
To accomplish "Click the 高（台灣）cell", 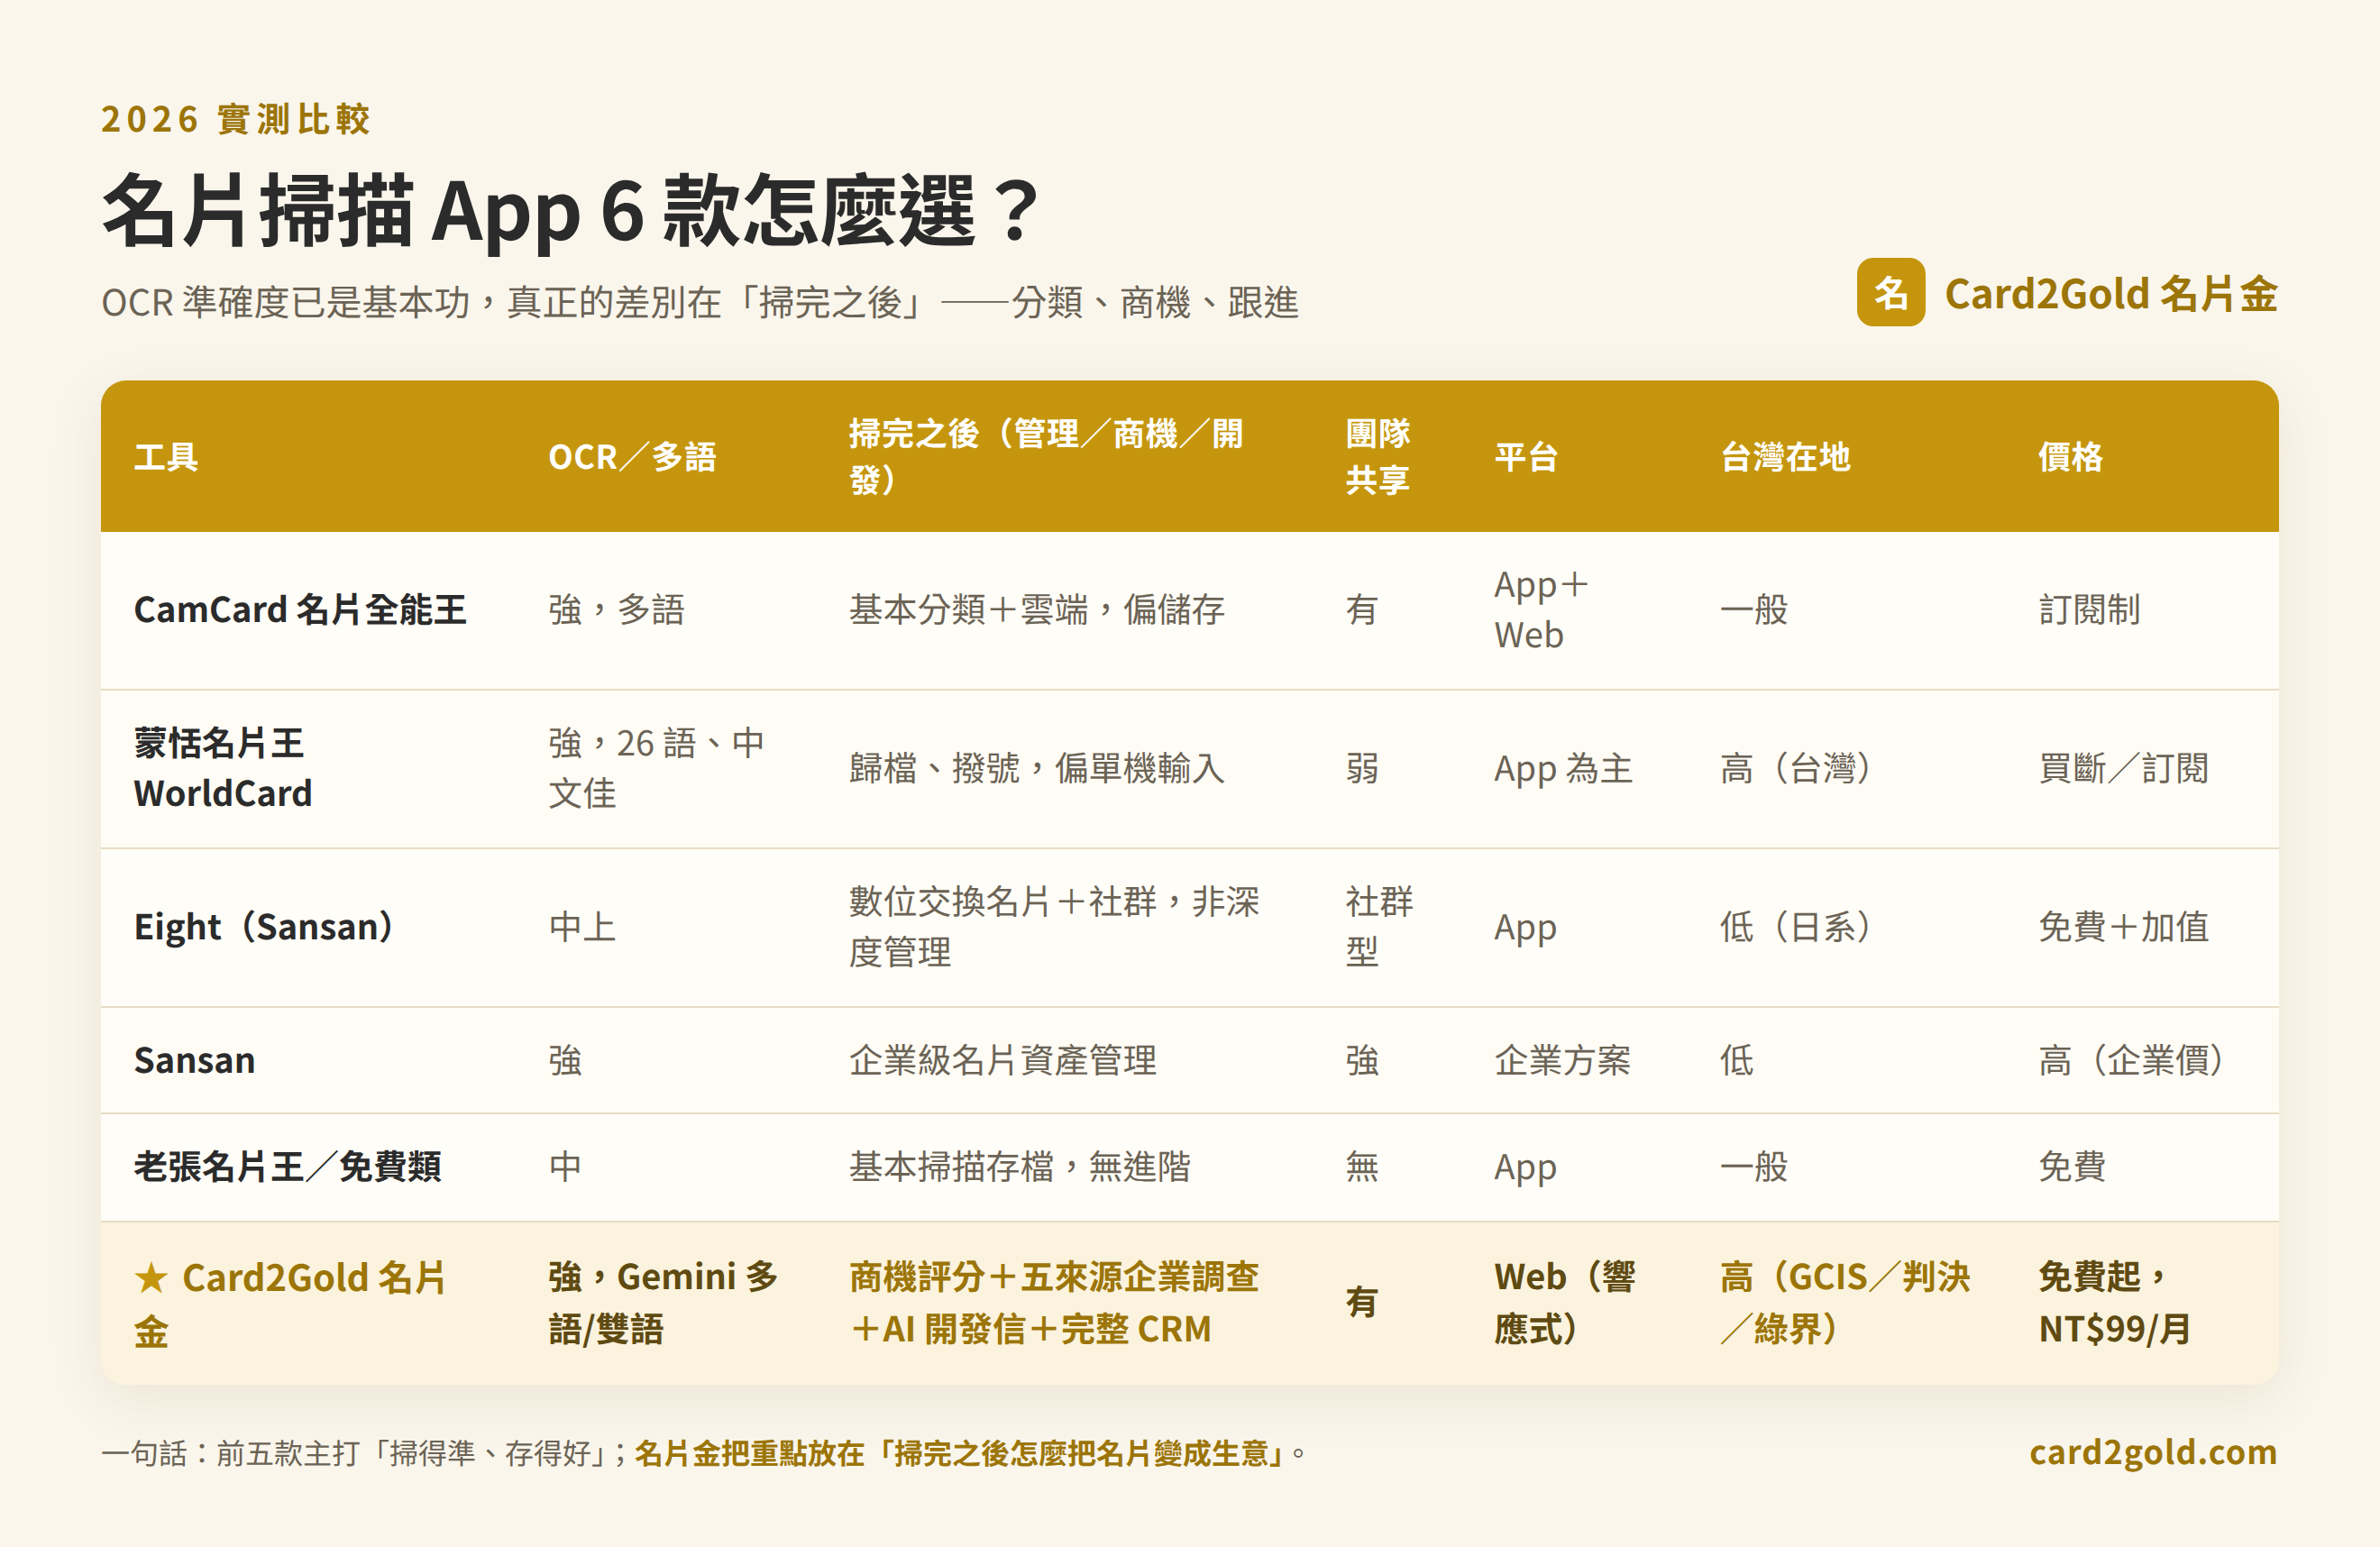I will coord(1796,768).
